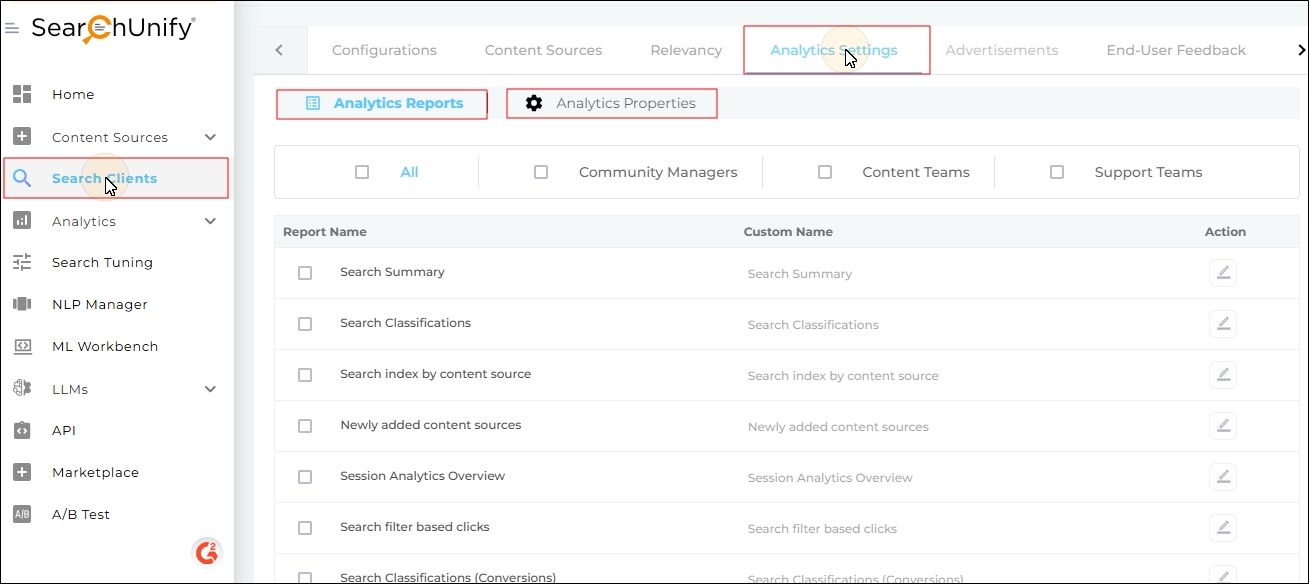Viewport: 1309px width, 584px height.
Task: Edit custom name for Session Analytics Overview
Action: click(x=1222, y=477)
